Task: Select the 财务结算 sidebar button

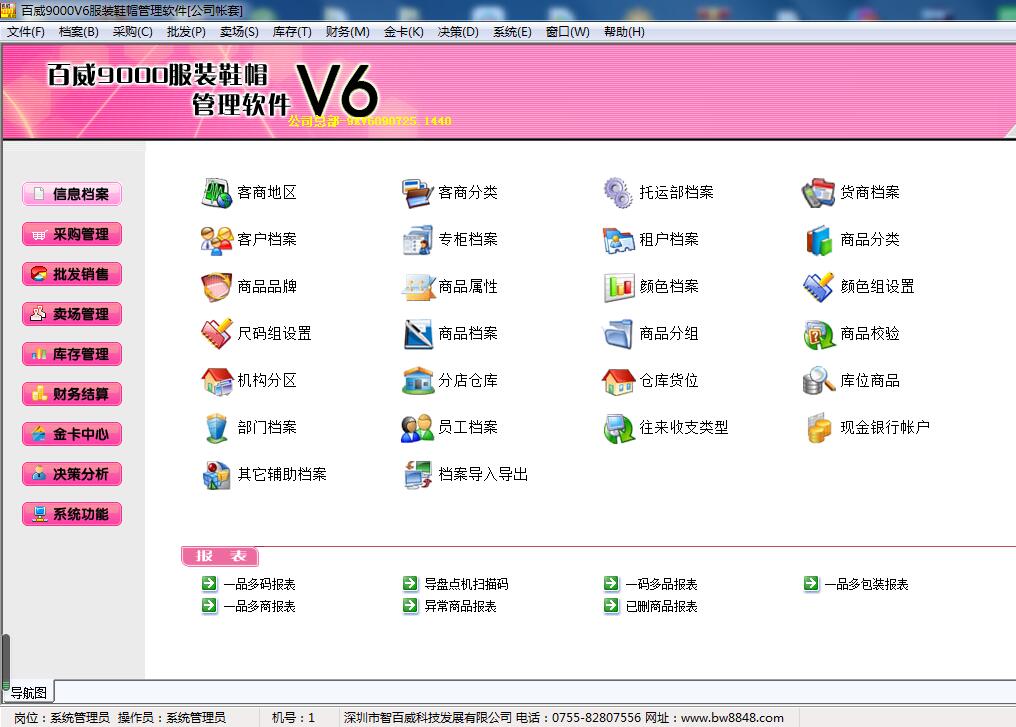Action: coord(72,394)
